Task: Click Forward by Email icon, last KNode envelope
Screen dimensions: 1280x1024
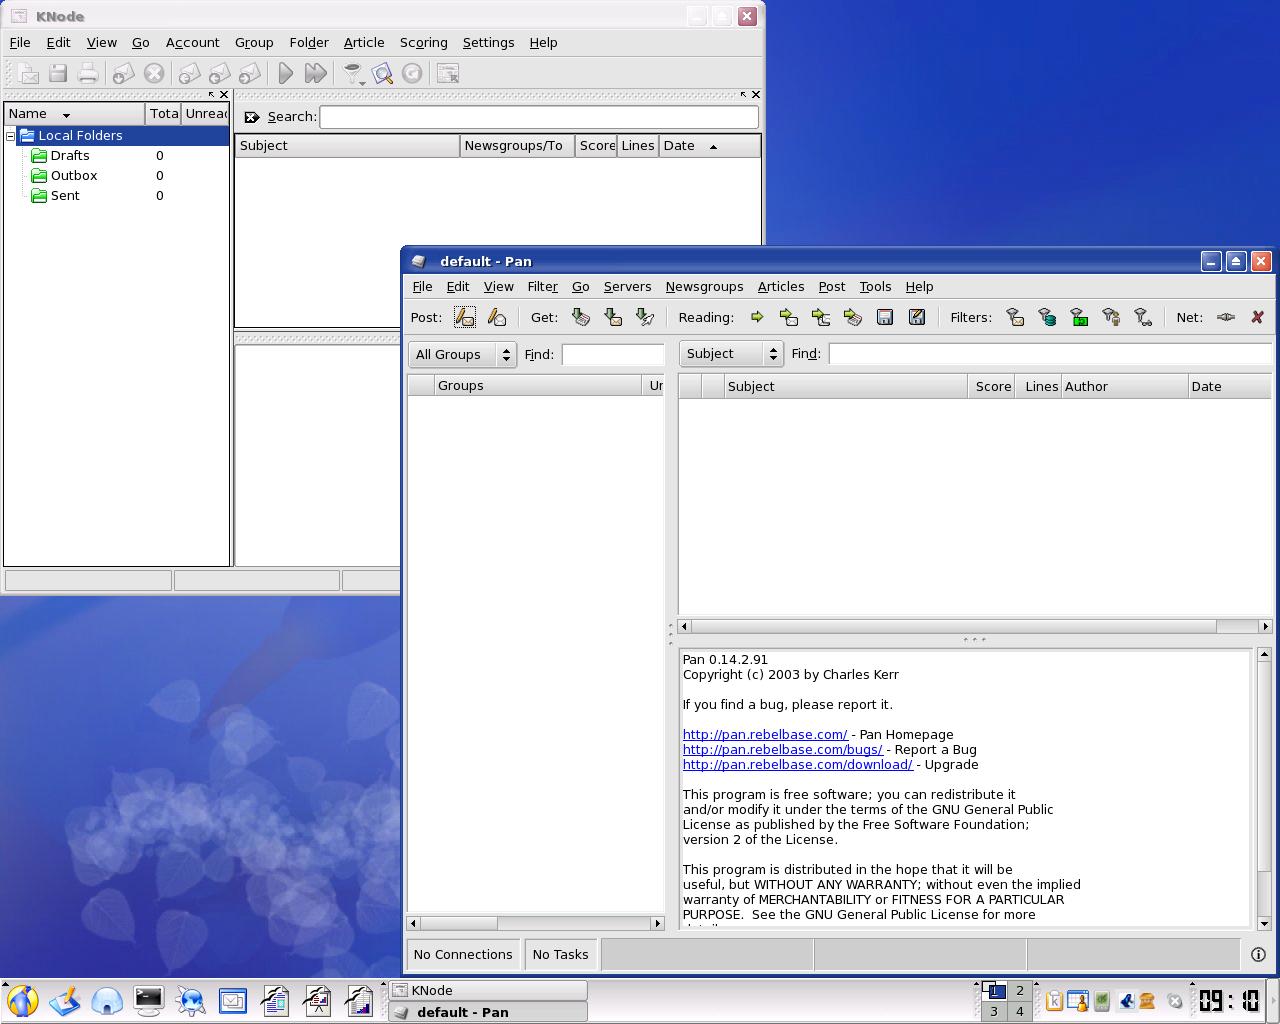Action: (x=250, y=73)
